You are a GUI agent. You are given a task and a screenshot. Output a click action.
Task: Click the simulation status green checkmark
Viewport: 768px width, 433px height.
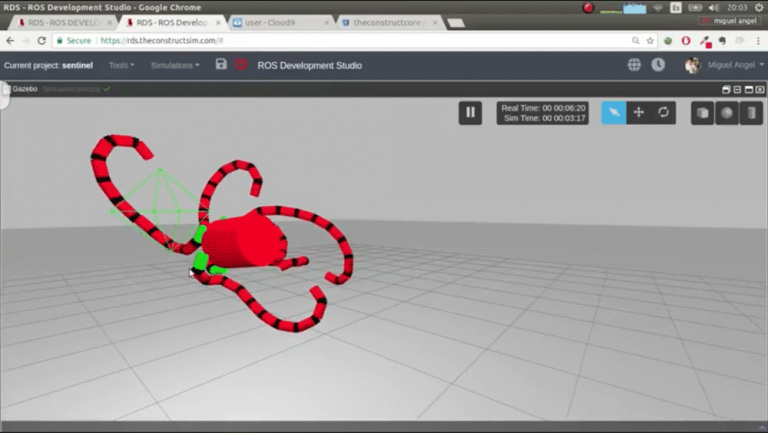click(x=106, y=89)
